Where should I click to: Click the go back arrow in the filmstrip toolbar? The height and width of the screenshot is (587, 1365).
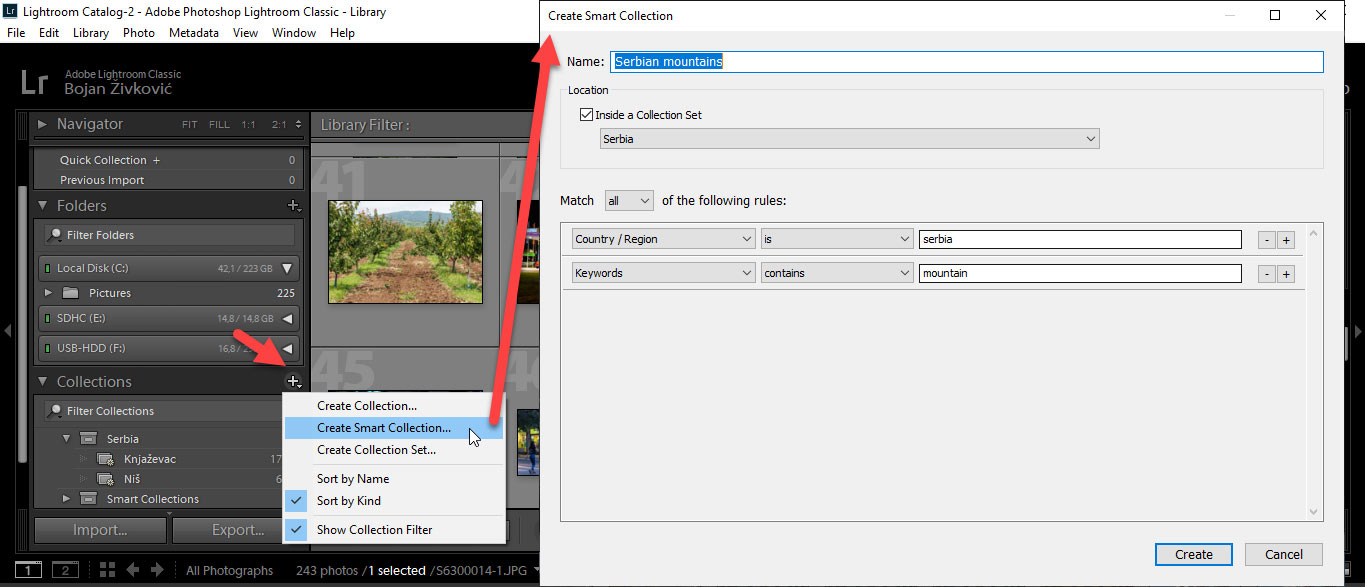(131, 569)
